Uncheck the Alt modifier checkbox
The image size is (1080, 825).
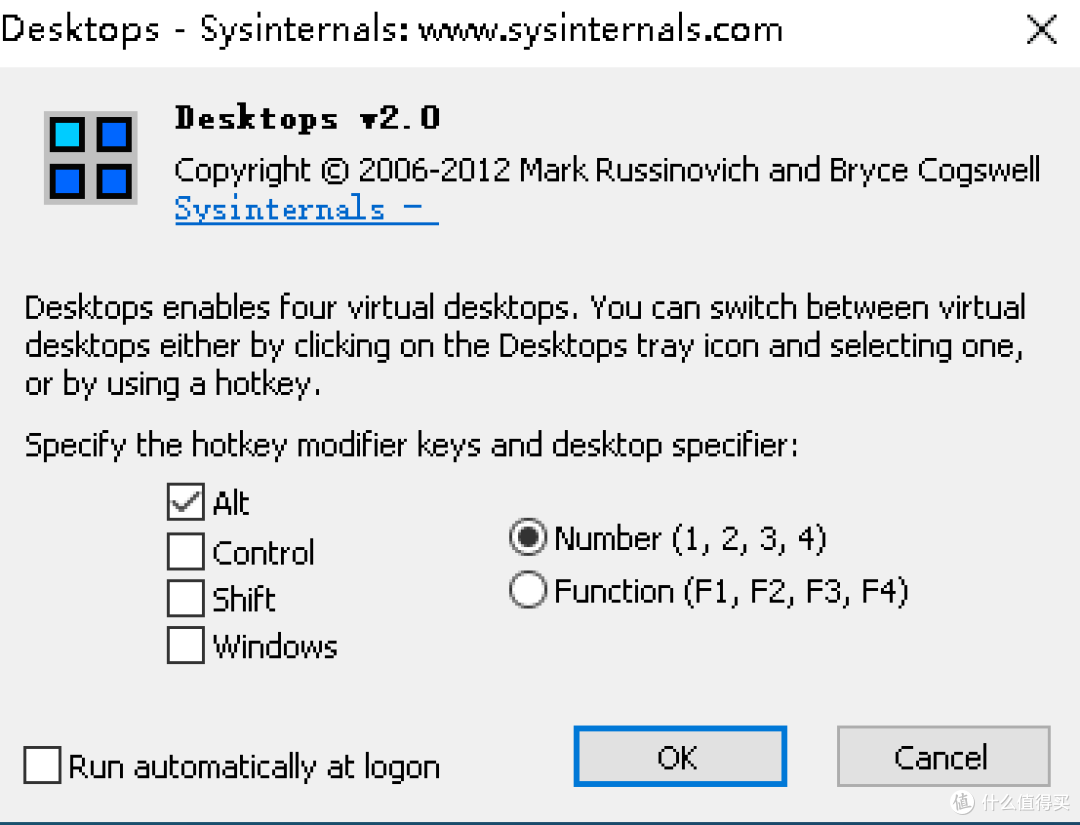pos(186,503)
